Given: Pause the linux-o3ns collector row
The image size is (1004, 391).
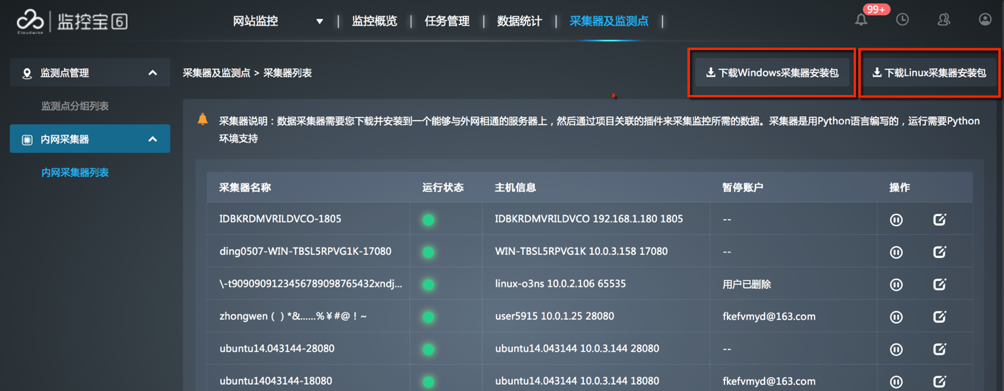Looking at the screenshot, I should pyautogui.click(x=896, y=284).
